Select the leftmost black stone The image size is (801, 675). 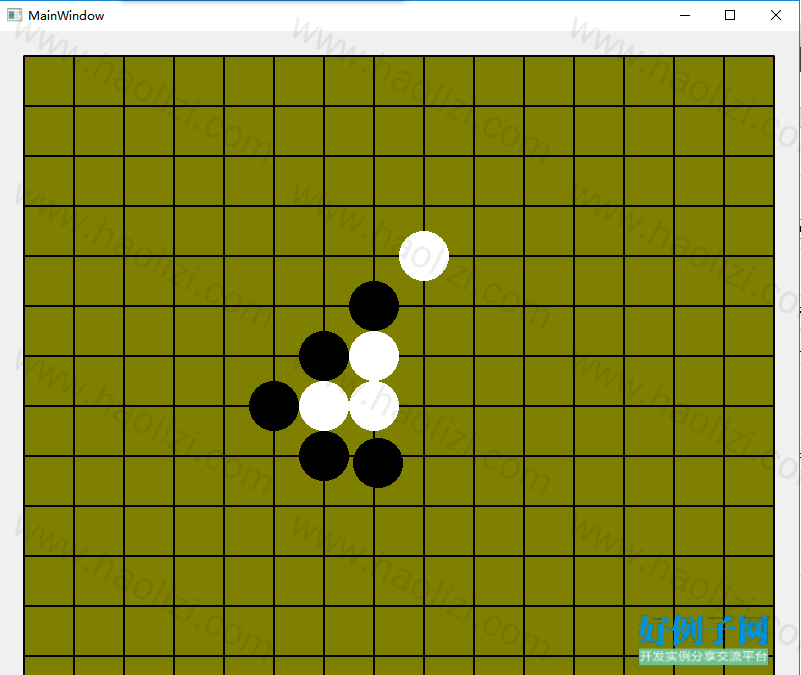coord(274,406)
